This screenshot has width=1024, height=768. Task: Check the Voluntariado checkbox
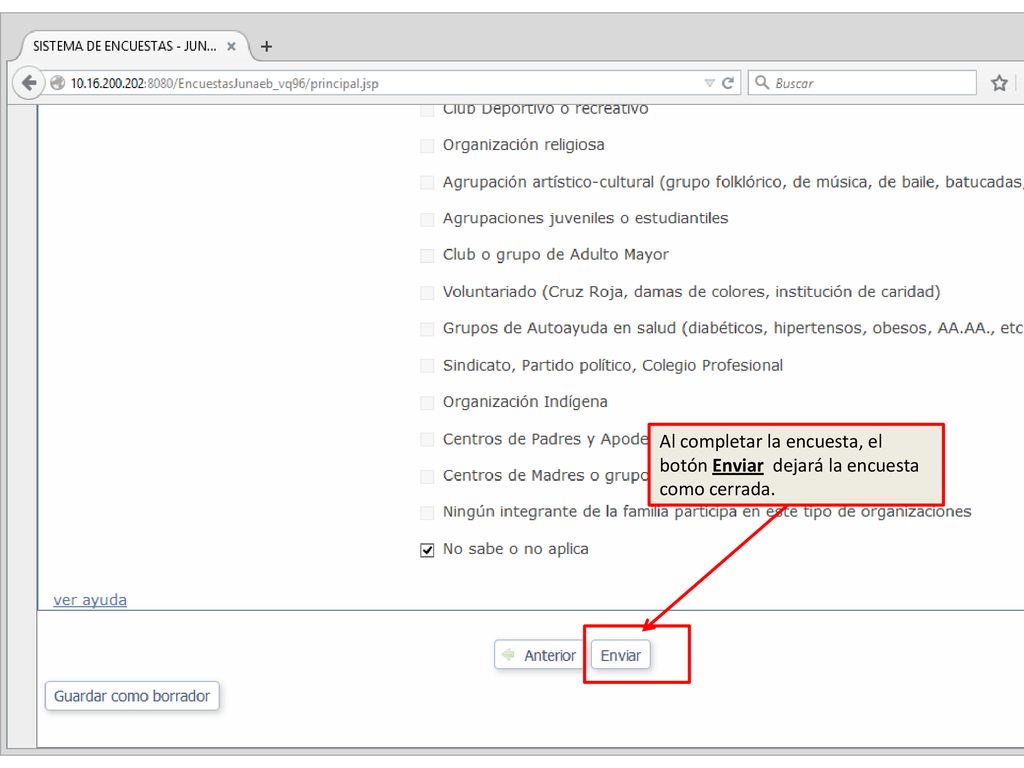coord(427,293)
